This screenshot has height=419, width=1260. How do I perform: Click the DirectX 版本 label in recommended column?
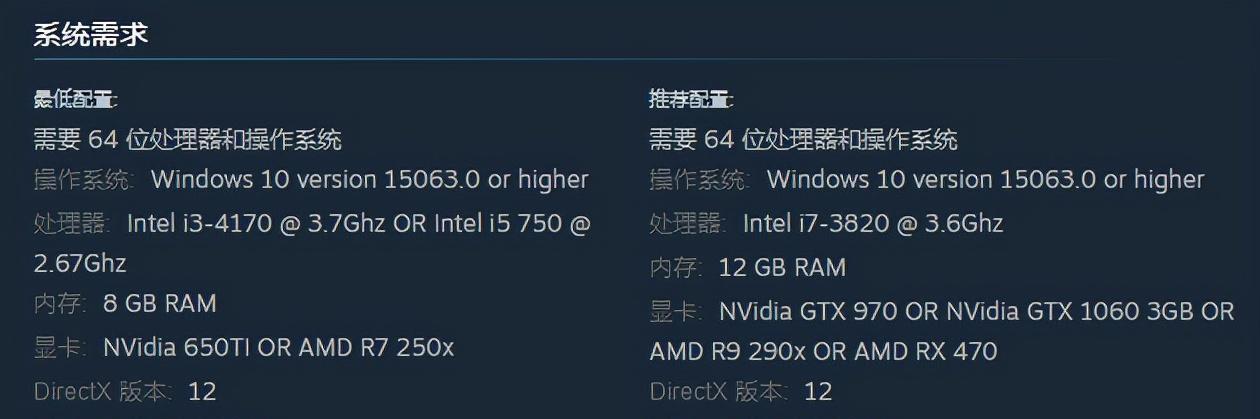tap(720, 390)
